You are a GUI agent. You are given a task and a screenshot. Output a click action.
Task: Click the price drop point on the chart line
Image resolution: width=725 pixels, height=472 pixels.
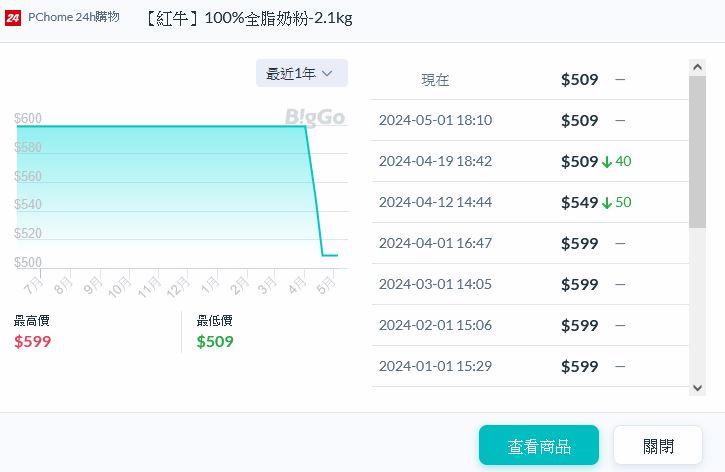point(306,127)
